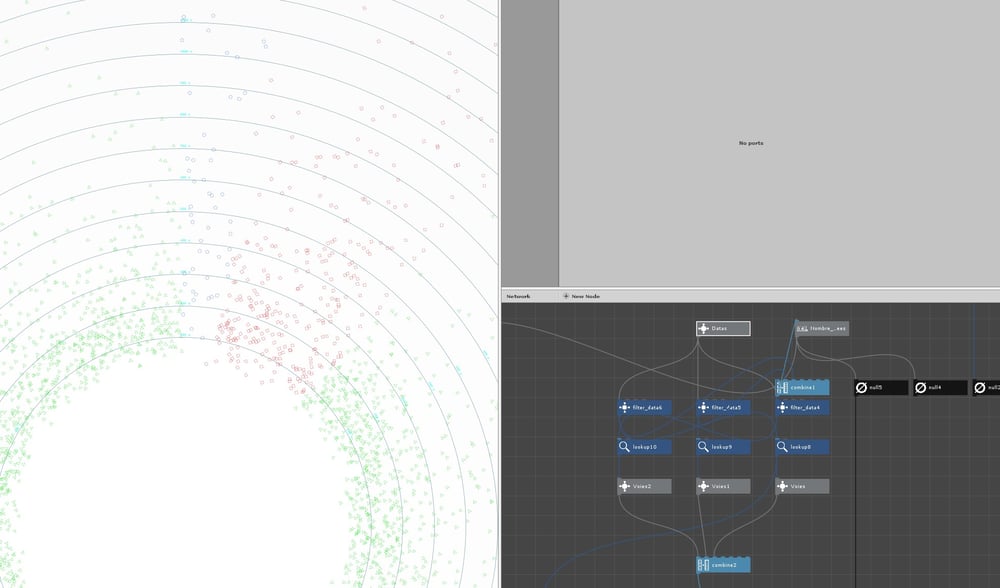Click the New Node button

tap(581, 296)
